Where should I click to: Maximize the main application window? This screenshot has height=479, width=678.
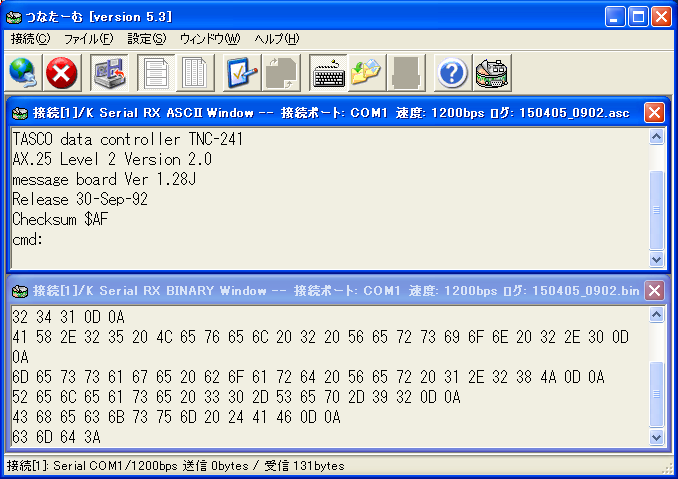pos(638,17)
